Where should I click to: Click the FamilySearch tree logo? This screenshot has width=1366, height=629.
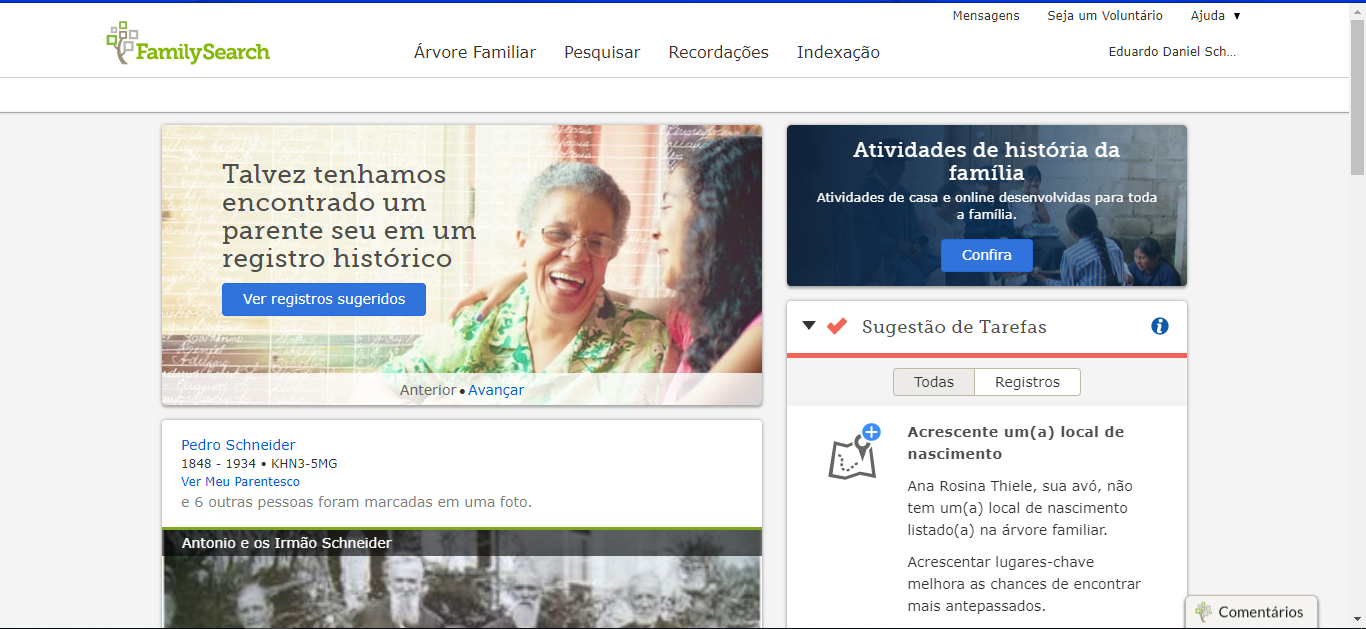click(x=188, y=43)
